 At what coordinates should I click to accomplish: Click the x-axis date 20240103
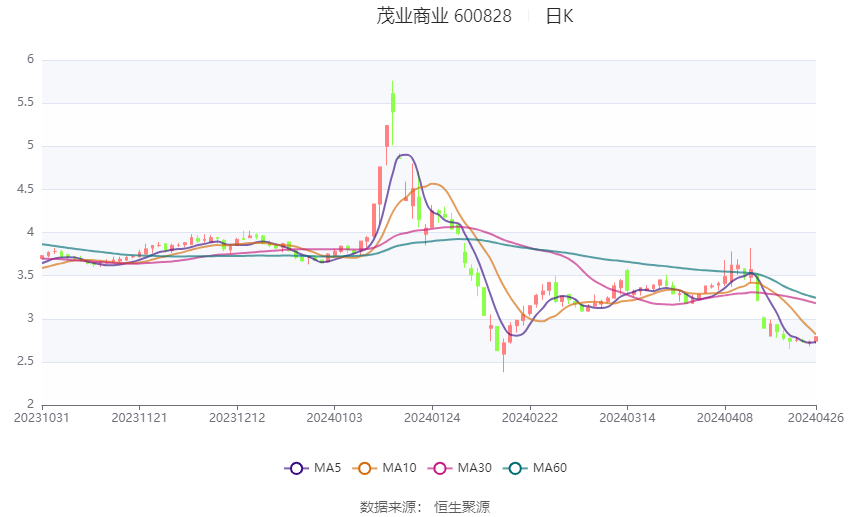(334, 418)
